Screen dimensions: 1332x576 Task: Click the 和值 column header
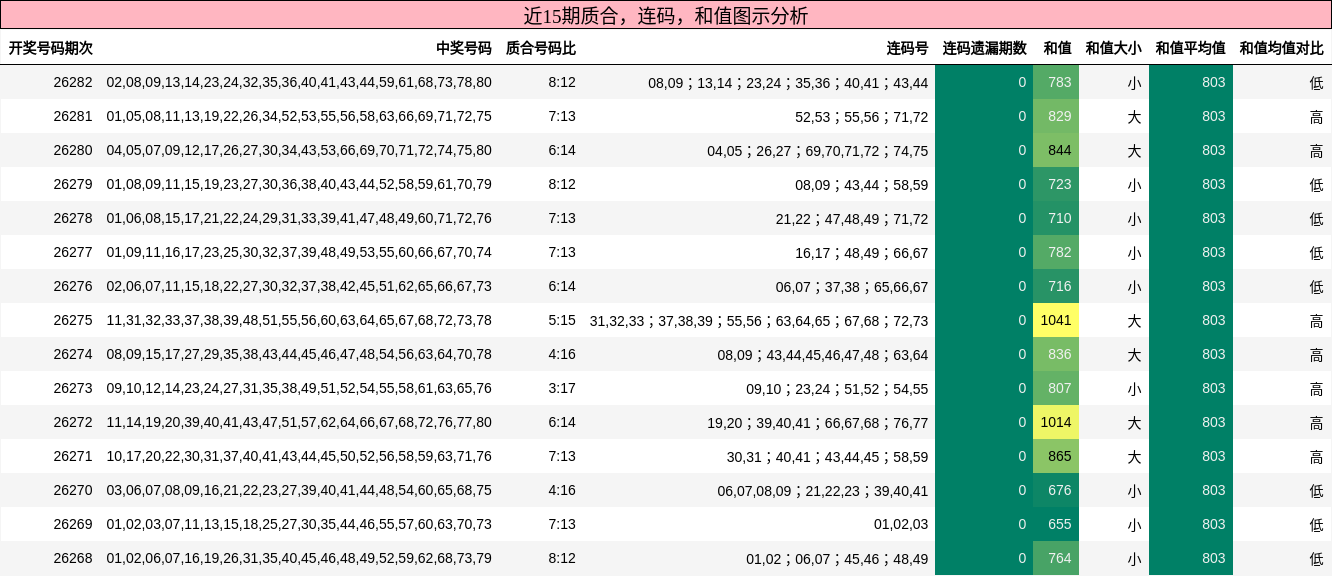pos(1057,48)
